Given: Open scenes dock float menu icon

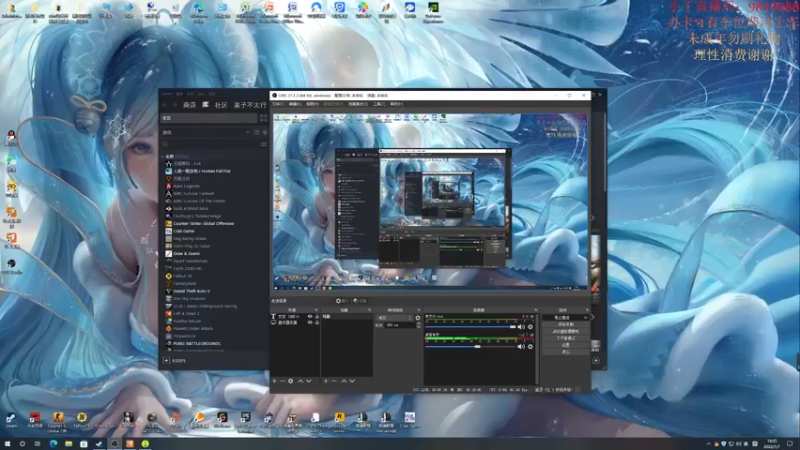Looking at the screenshot, I should pos(369,310).
